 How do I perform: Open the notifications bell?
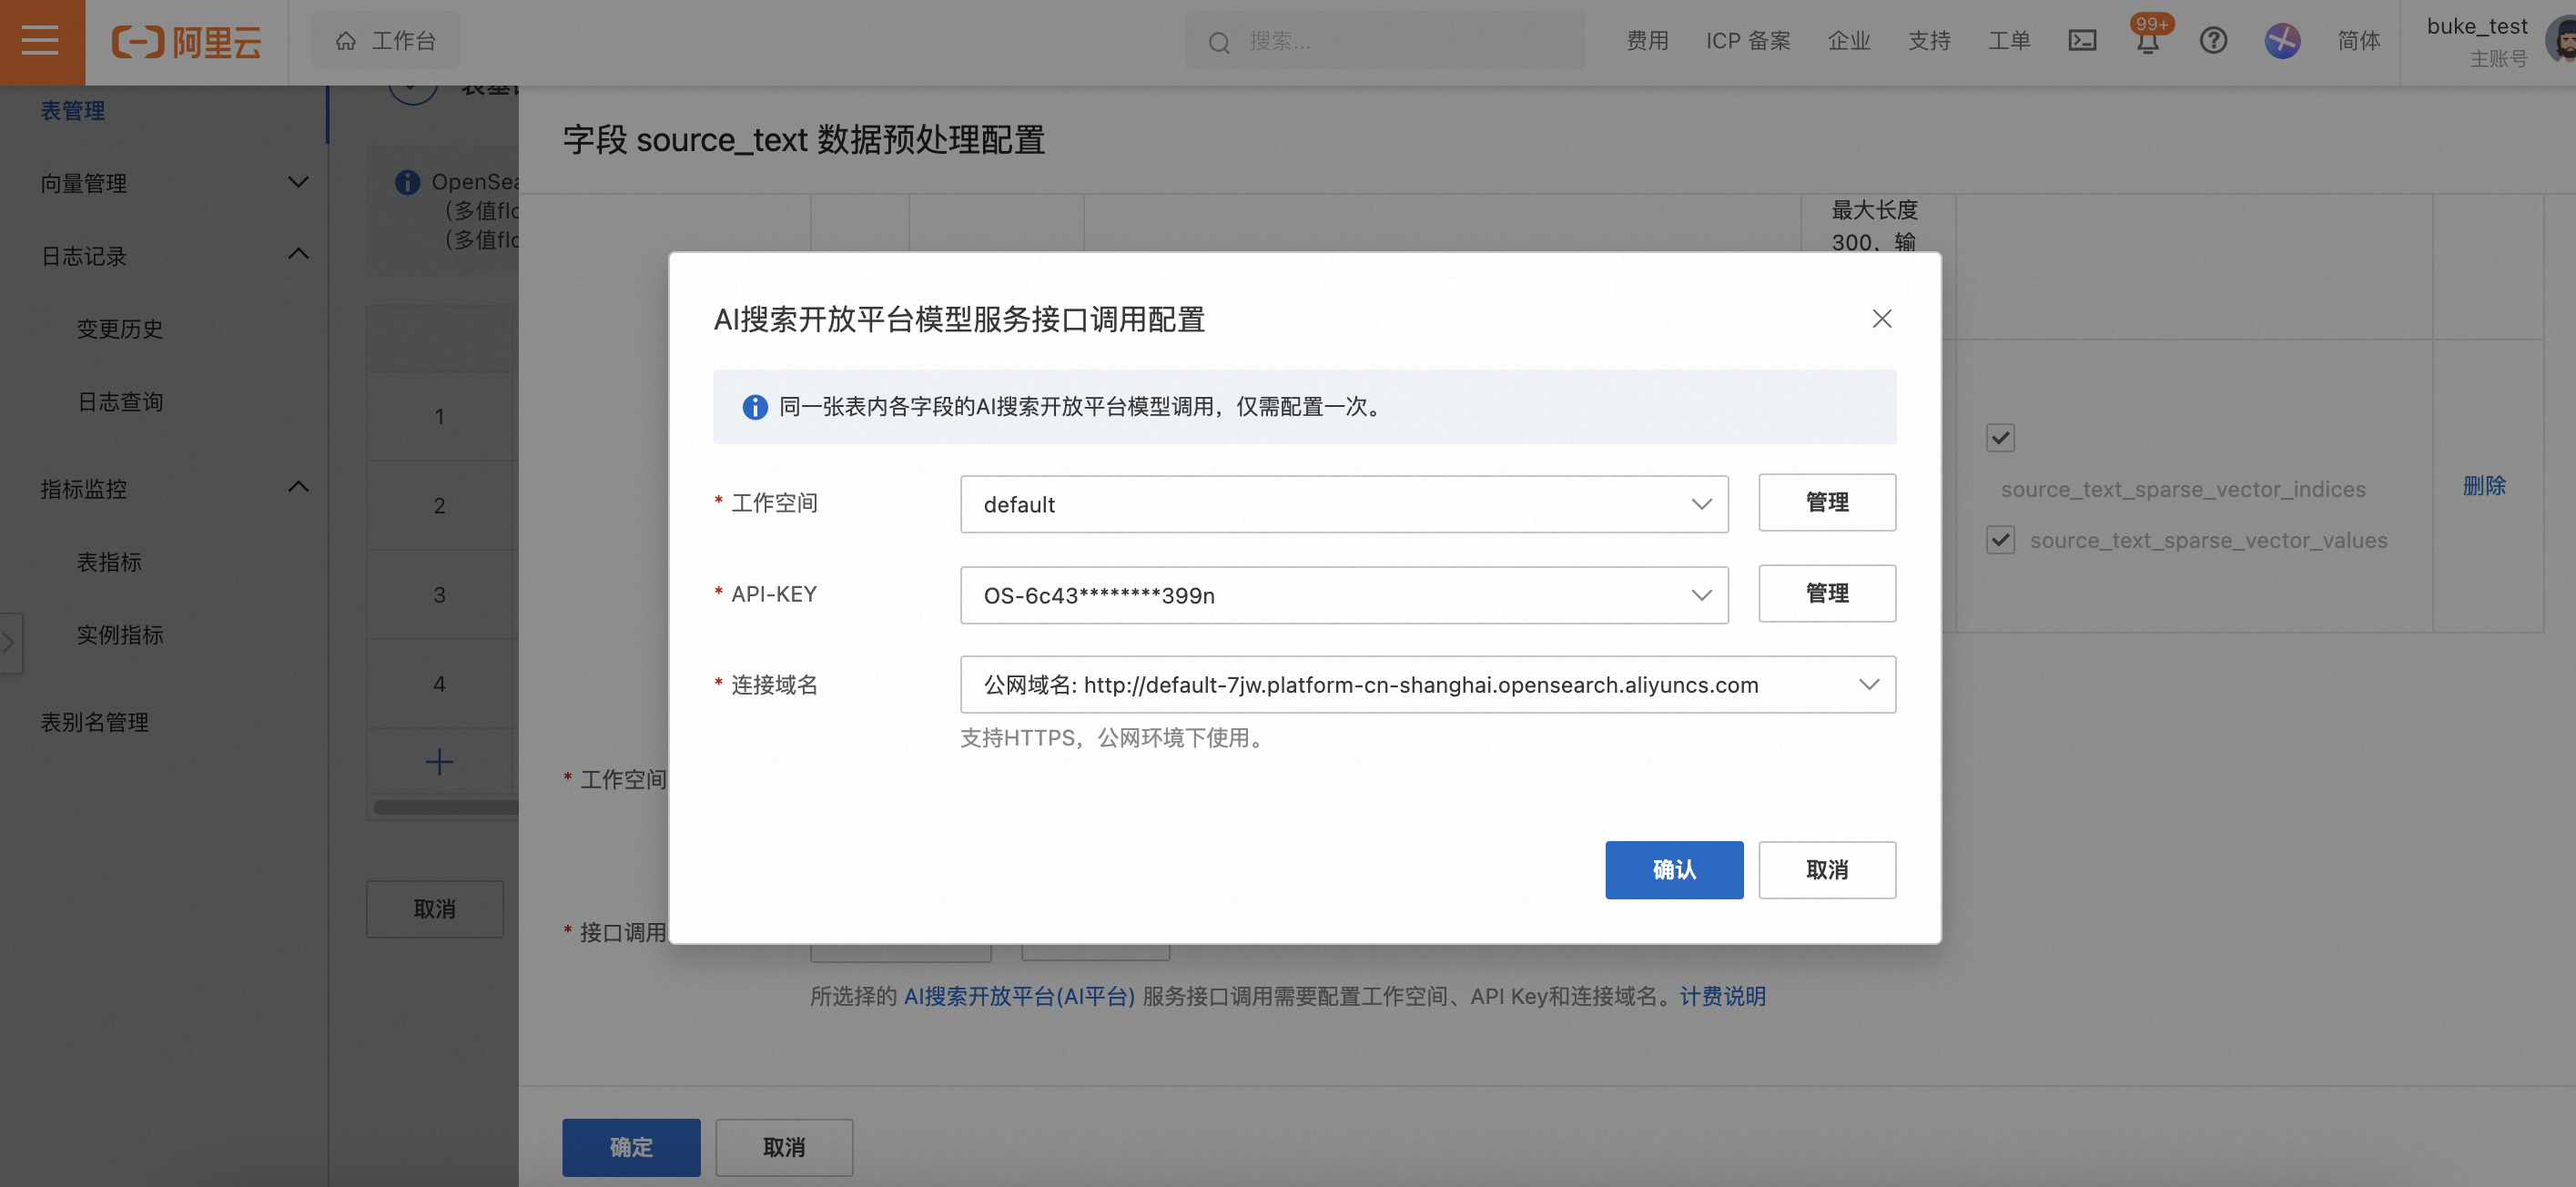pyautogui.click(x=2147, y=41)
